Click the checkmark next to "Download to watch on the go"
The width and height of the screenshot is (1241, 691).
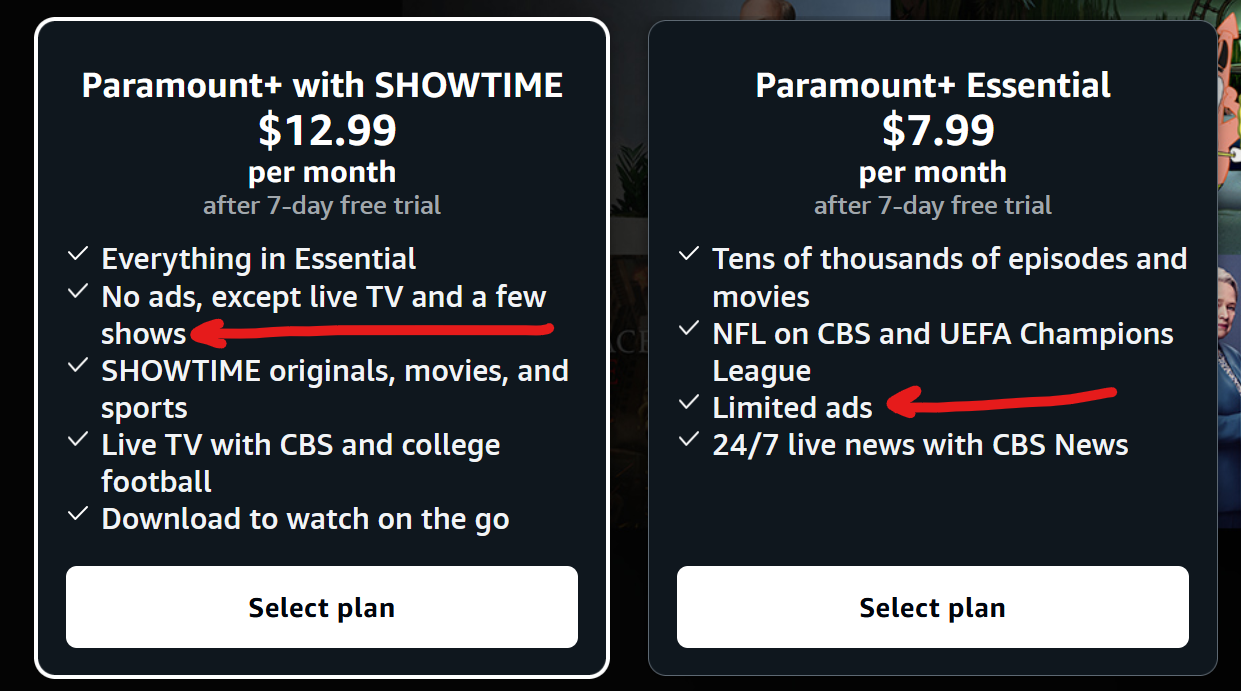coord(78,514)
